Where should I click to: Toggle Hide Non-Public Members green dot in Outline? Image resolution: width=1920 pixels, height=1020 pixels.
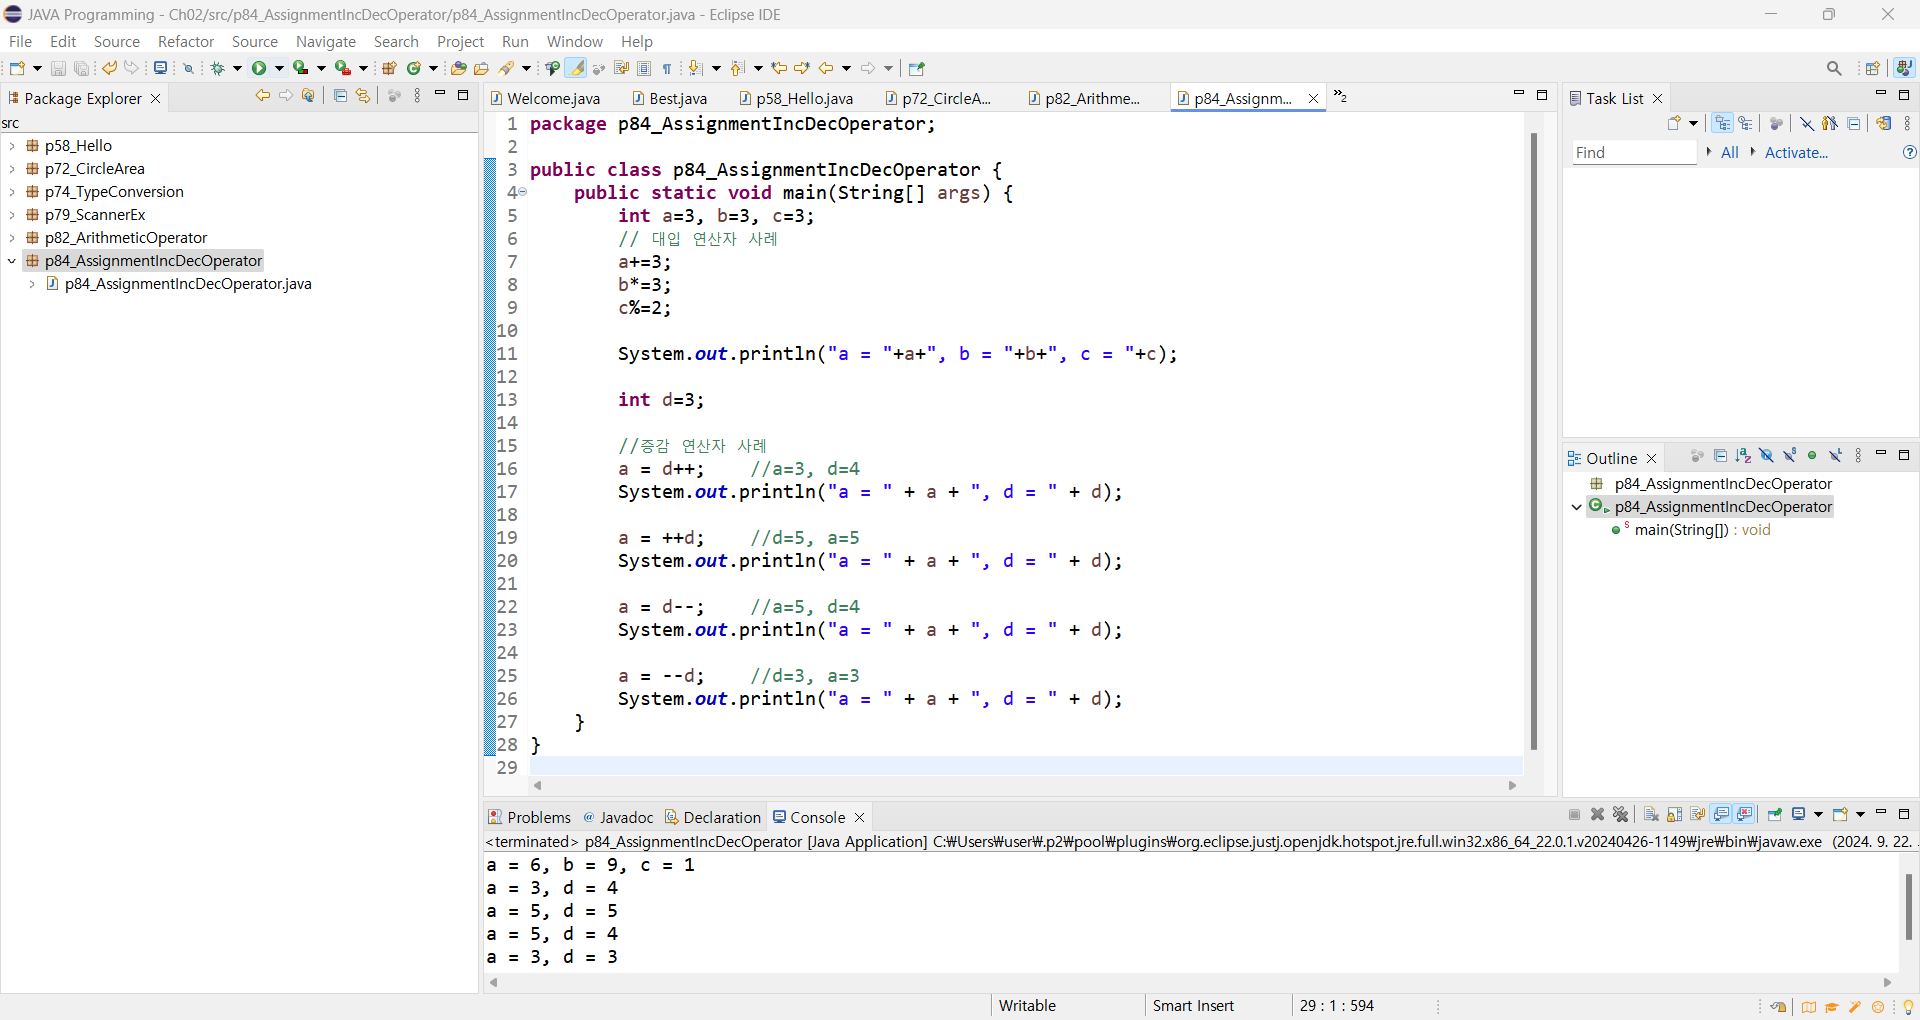[x=1812, y=456]
